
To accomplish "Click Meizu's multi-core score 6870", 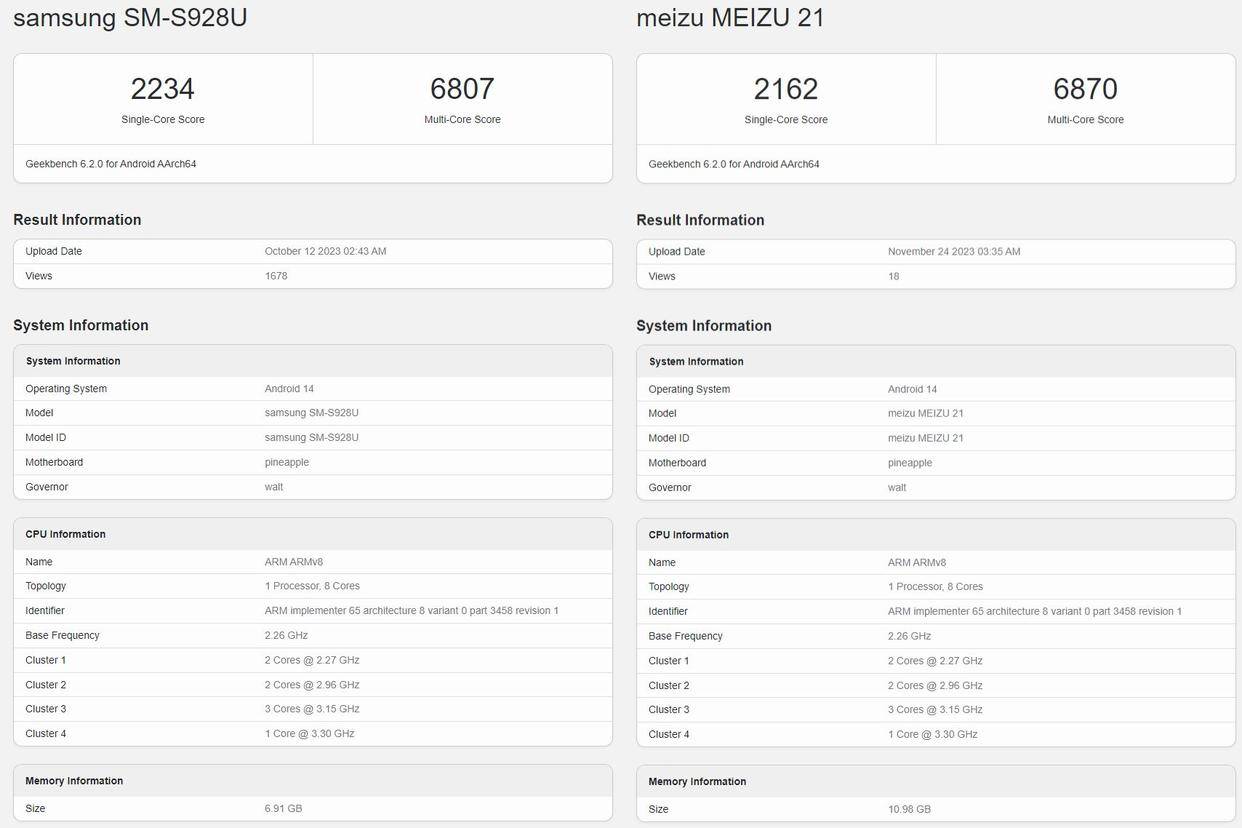I will 1085,89.
